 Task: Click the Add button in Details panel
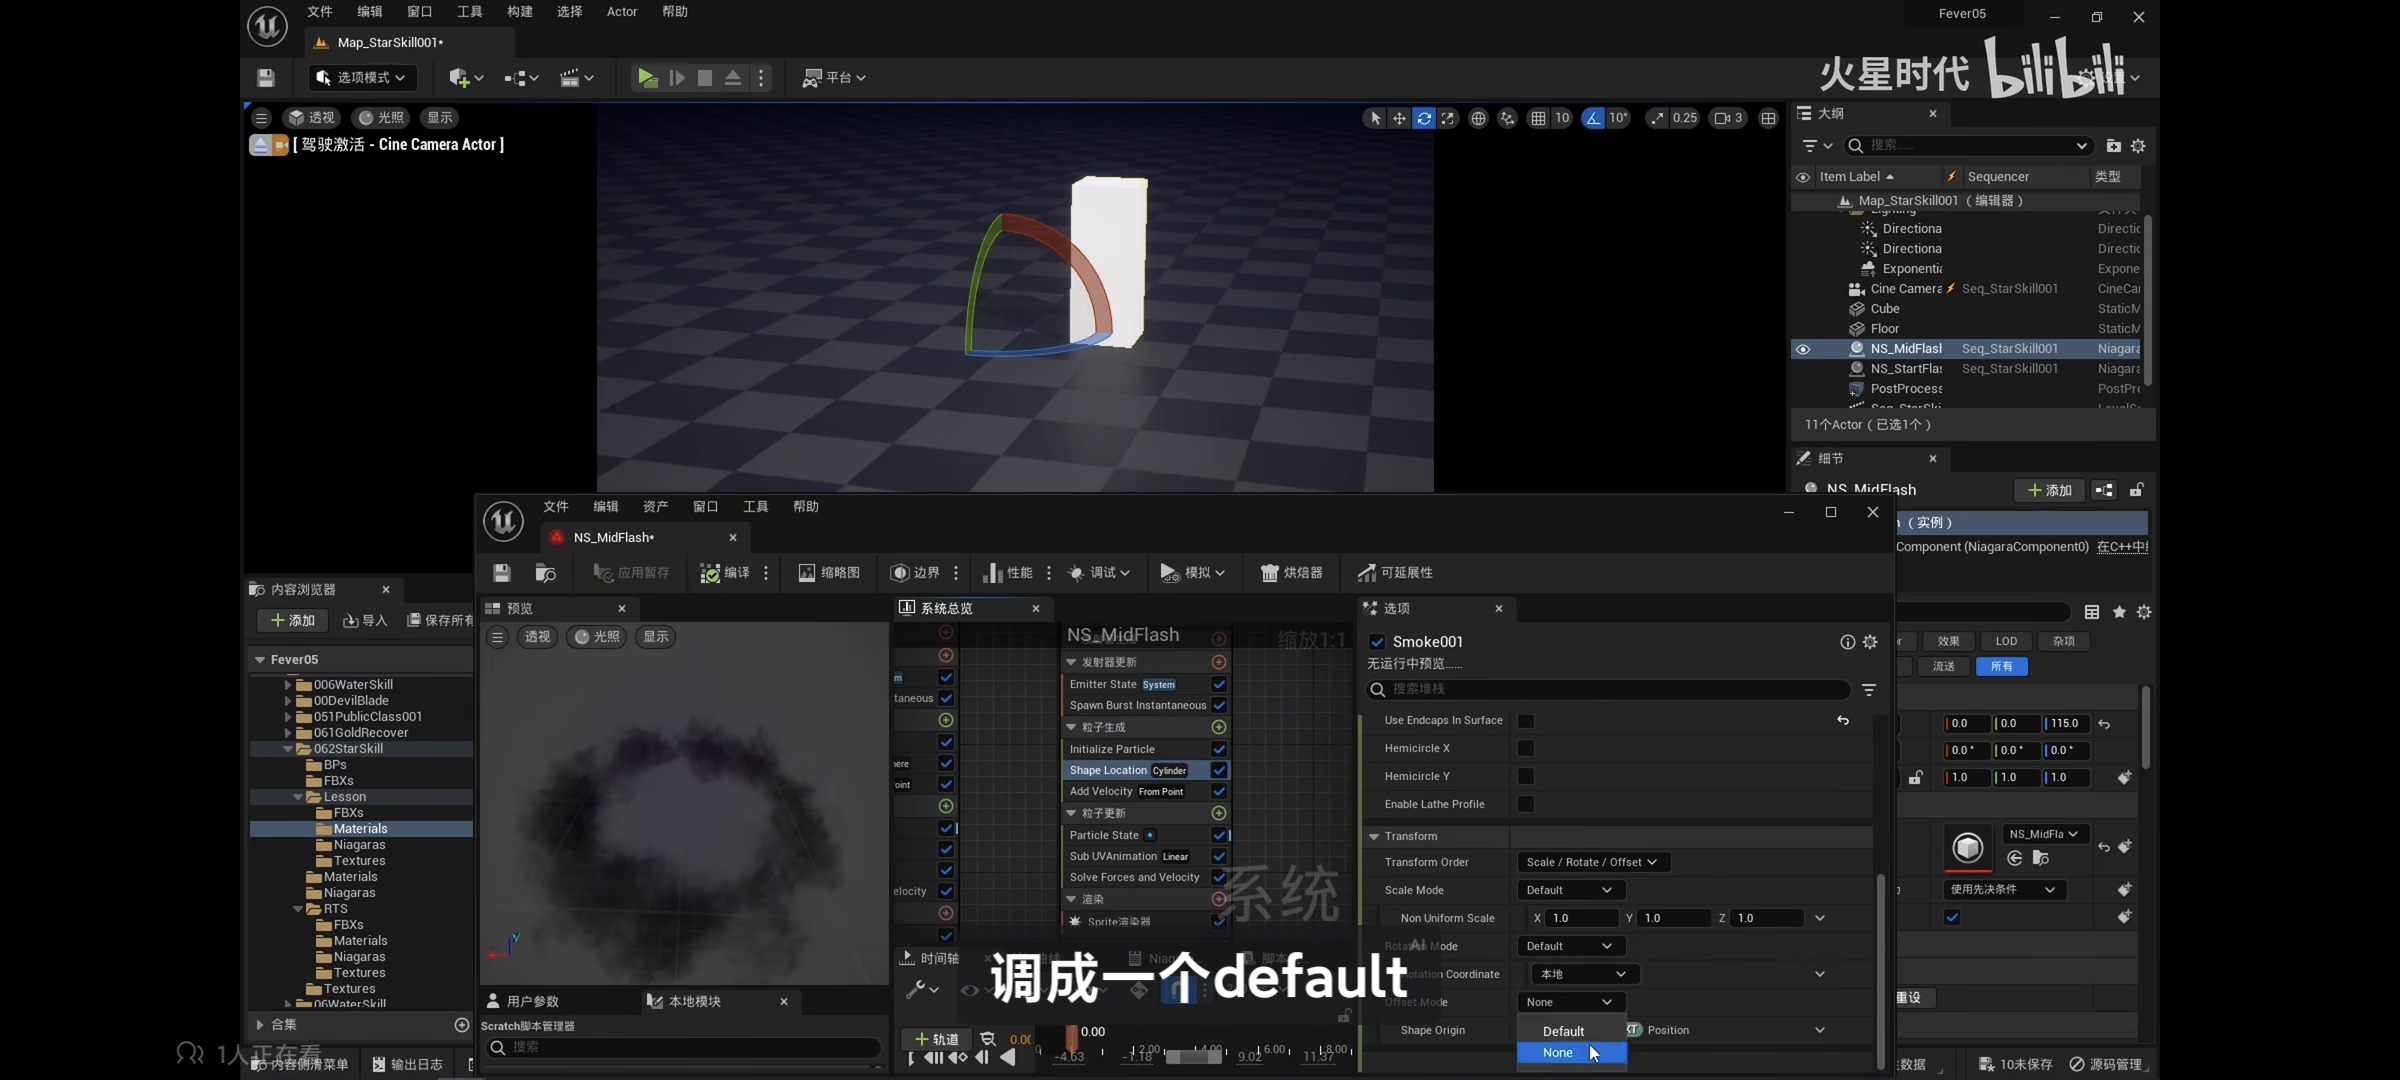(x=2049, y=490)
